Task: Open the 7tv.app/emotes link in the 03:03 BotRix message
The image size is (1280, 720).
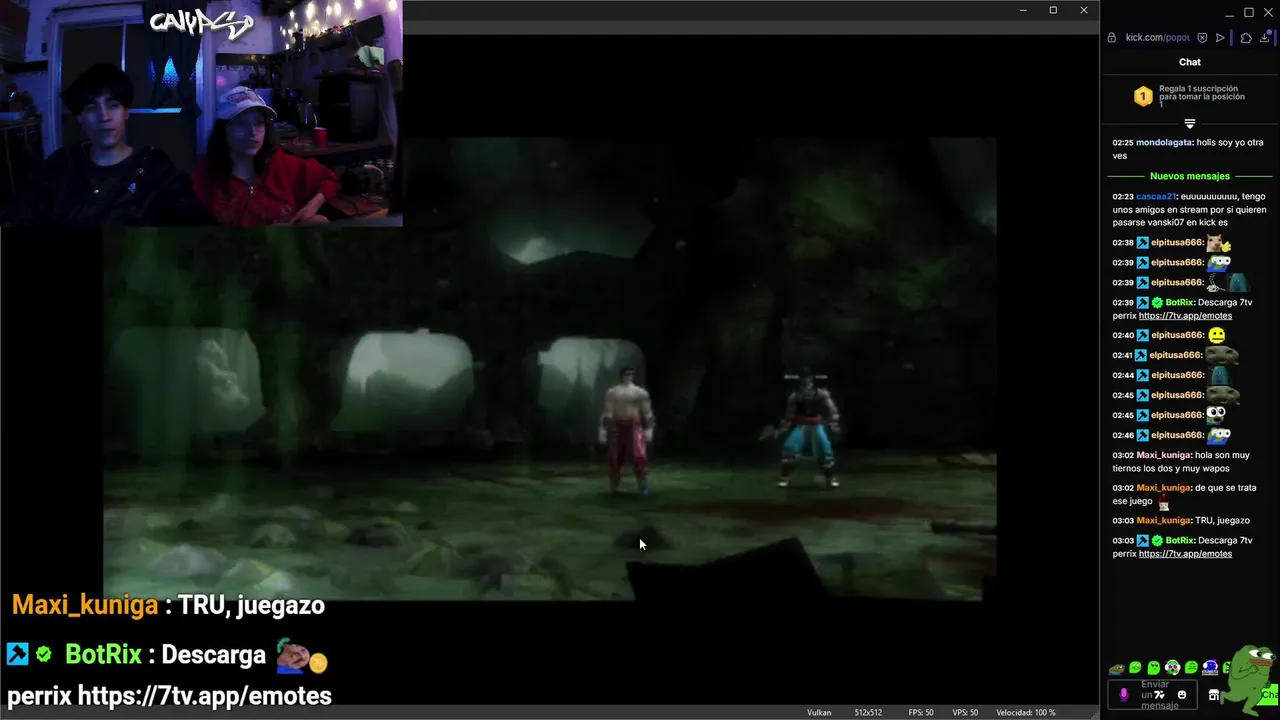Action: tap(1185, 554)
